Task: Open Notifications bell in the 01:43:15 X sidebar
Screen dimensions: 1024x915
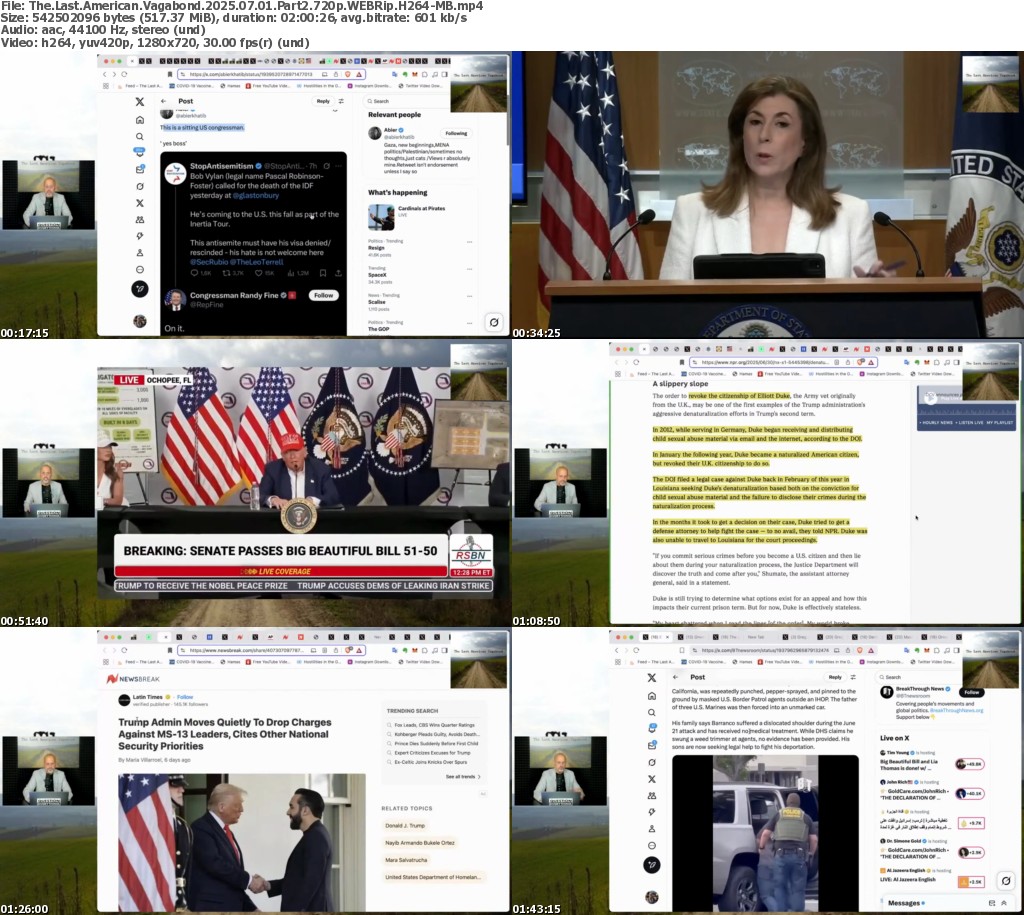Action: point(652,728)
